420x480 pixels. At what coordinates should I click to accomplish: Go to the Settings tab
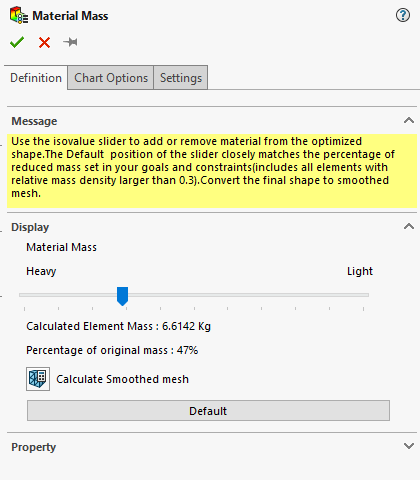coord(181,78)
